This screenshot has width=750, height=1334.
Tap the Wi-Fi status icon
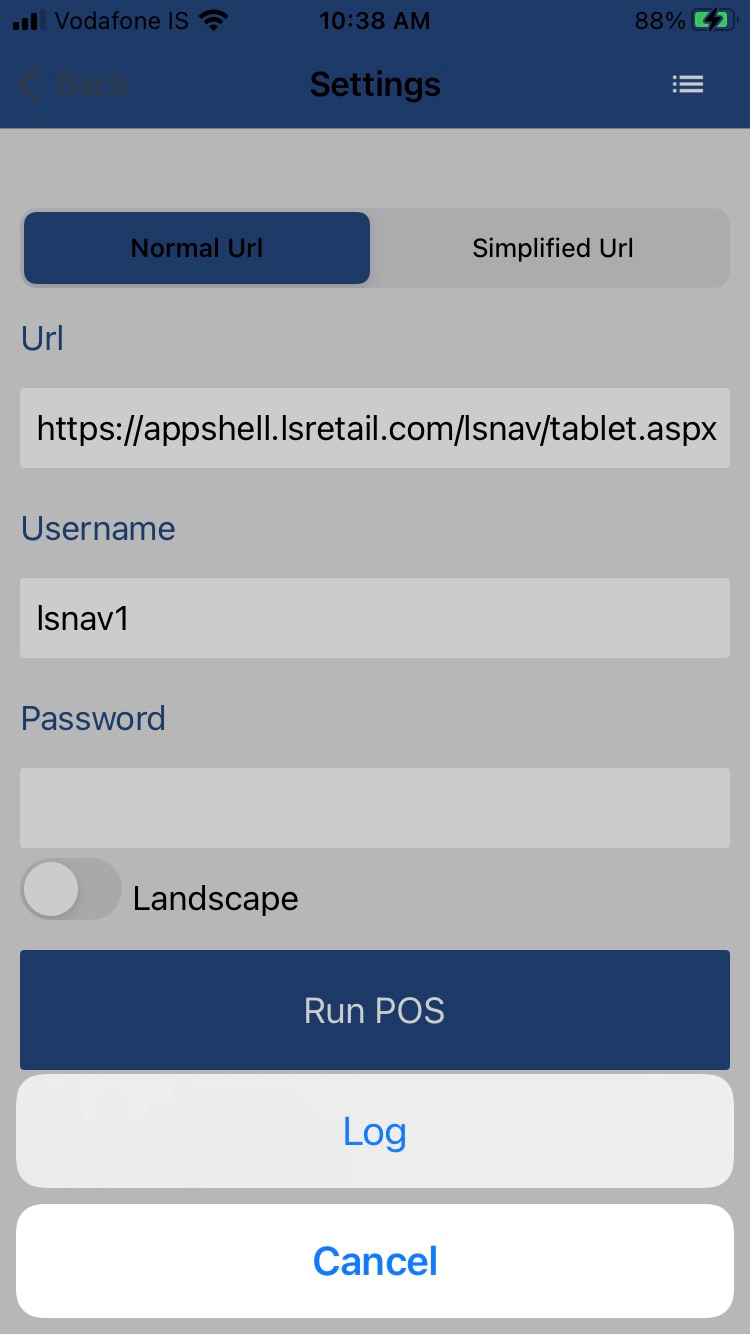click(213, 21)
